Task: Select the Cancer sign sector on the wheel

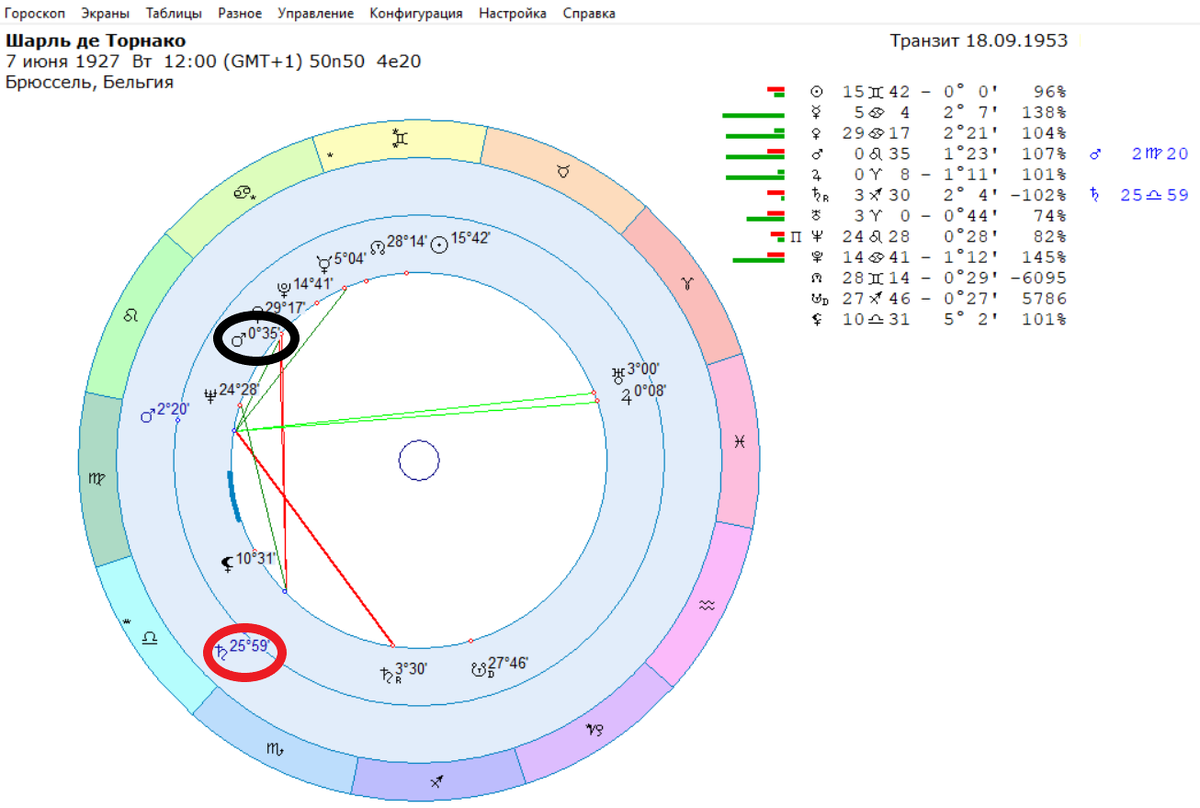Action: 243,191
